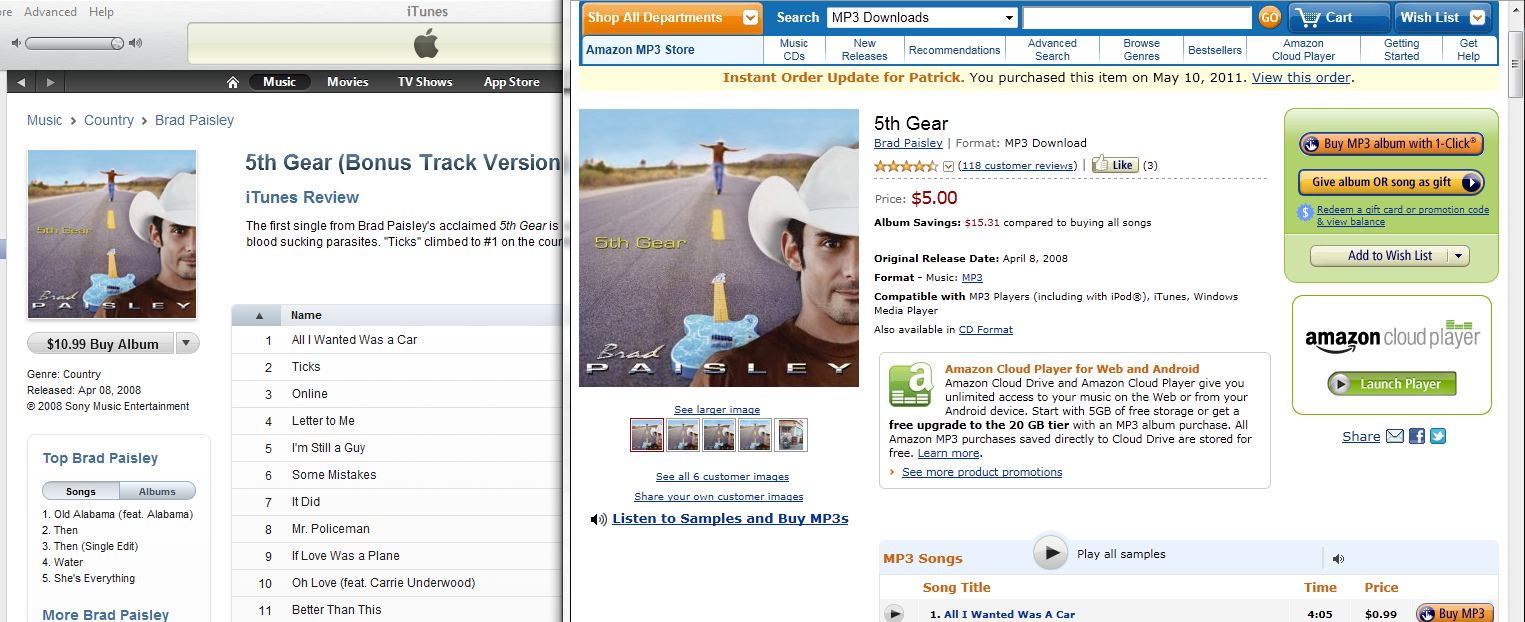Image resolution: width=1525 pixels, height=622 pixels.
Task: Play all samples on Amazon
Action: 1050,553
